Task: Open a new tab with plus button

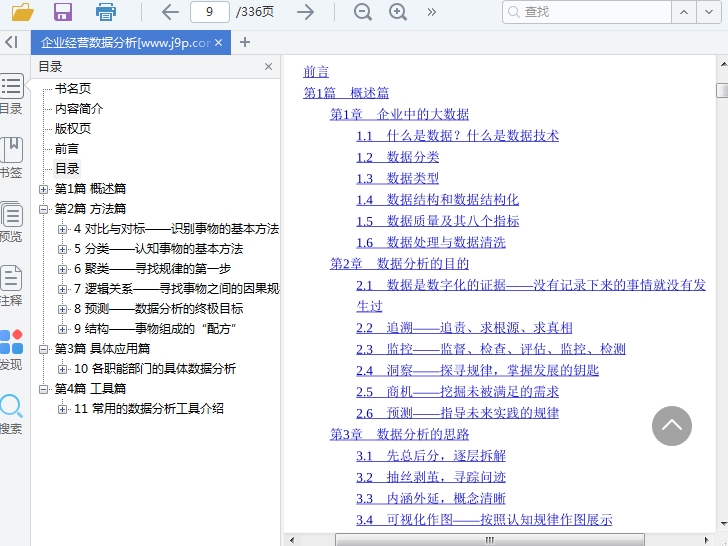Action: pyautogui.click(x=245, y=42)
